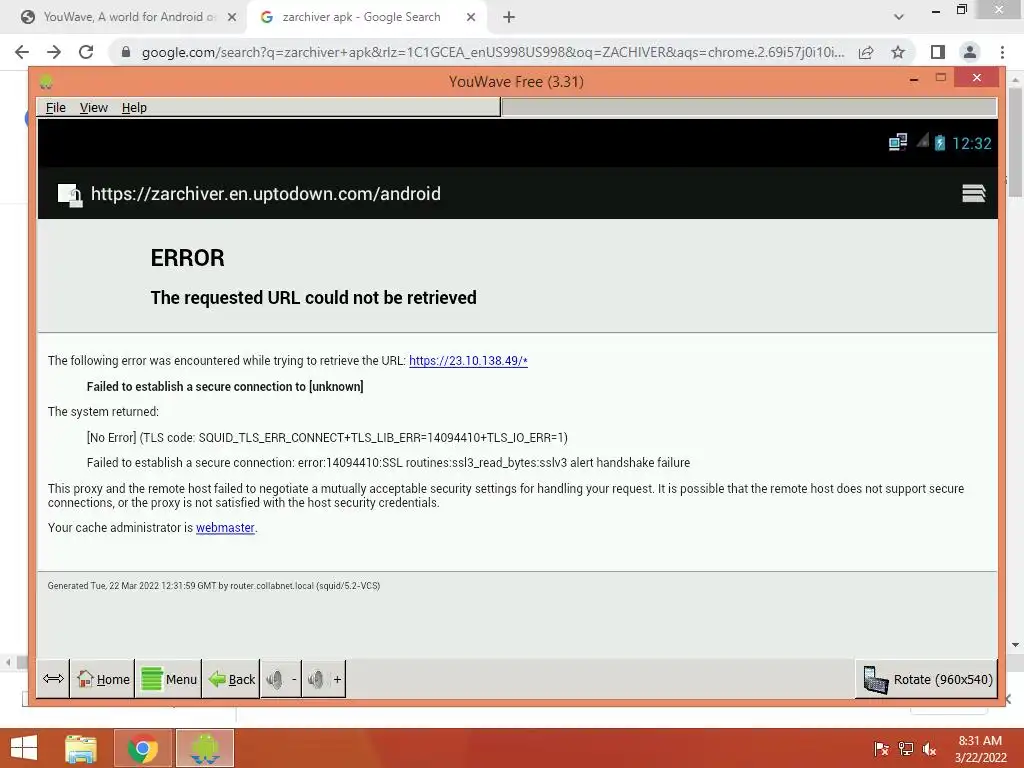Open the Chrome tab search dropdown
This screenshot has height=768, width=1024.
(899, 18)
